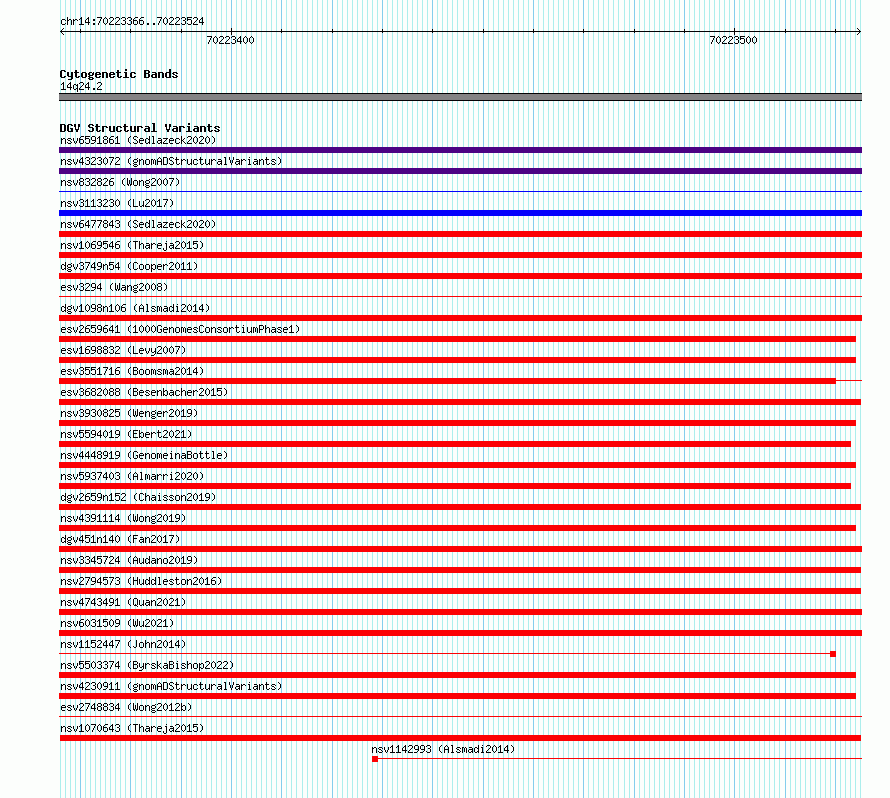Click the red bar under nsv1070643

pos(460,738)
